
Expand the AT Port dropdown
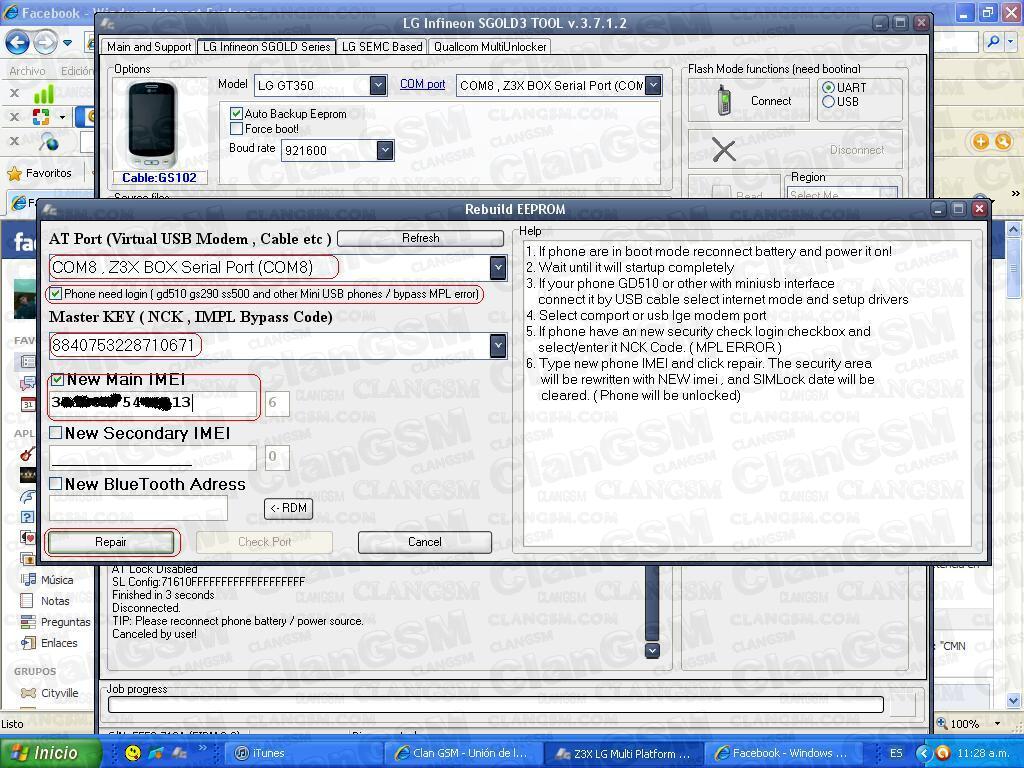[x=498, y=268]
